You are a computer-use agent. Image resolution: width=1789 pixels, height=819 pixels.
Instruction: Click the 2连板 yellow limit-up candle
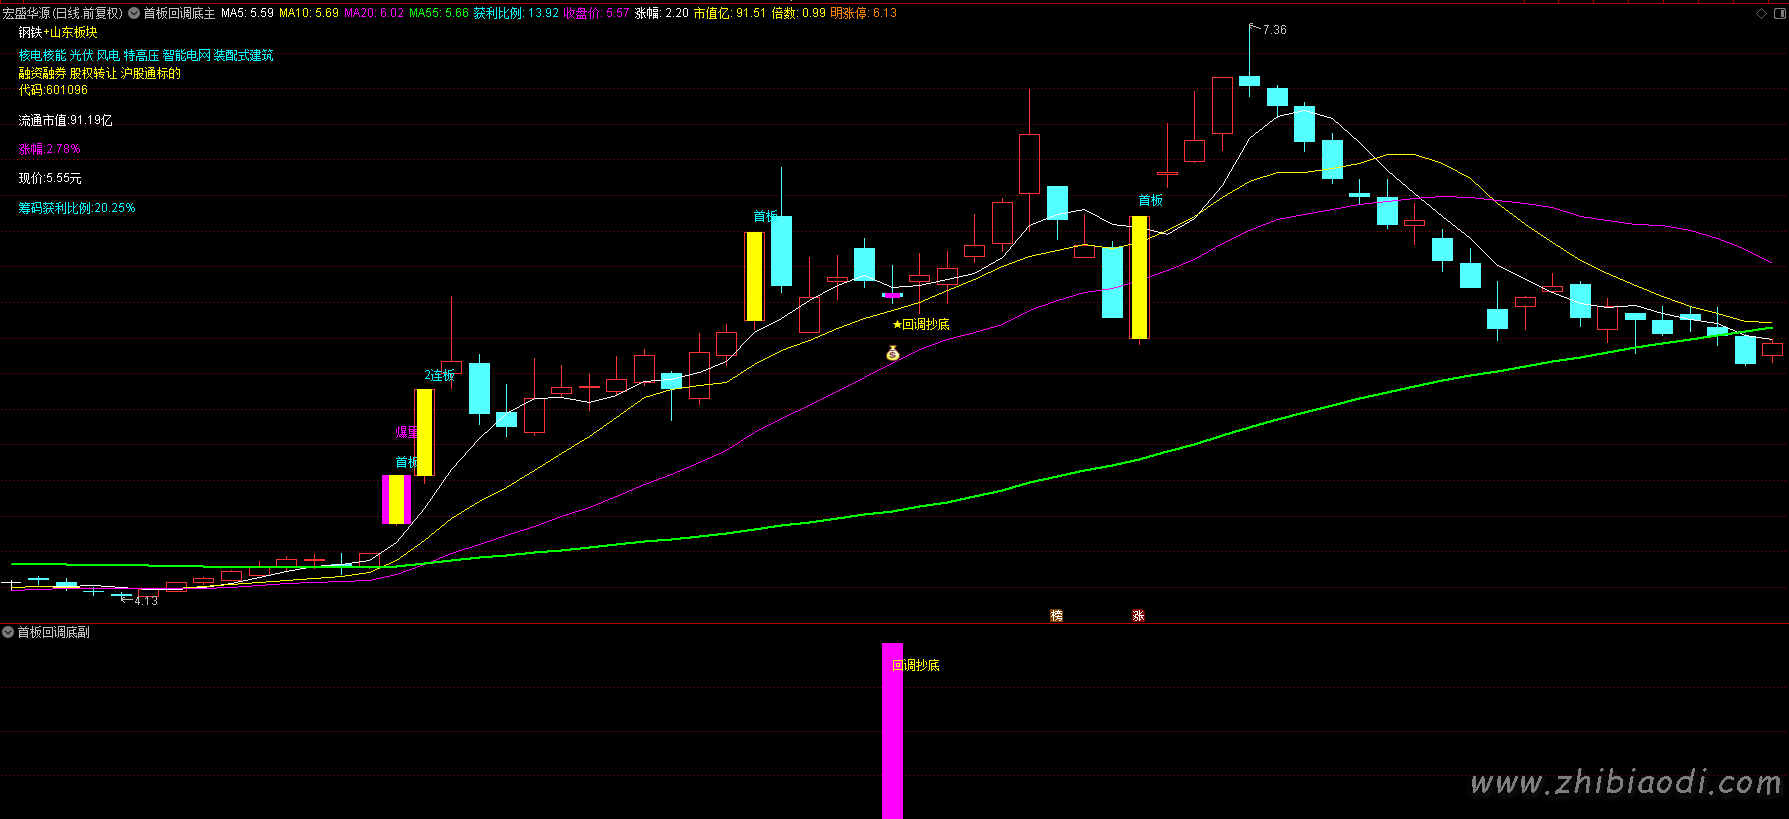pyautogui.click(x=425, y=432)
